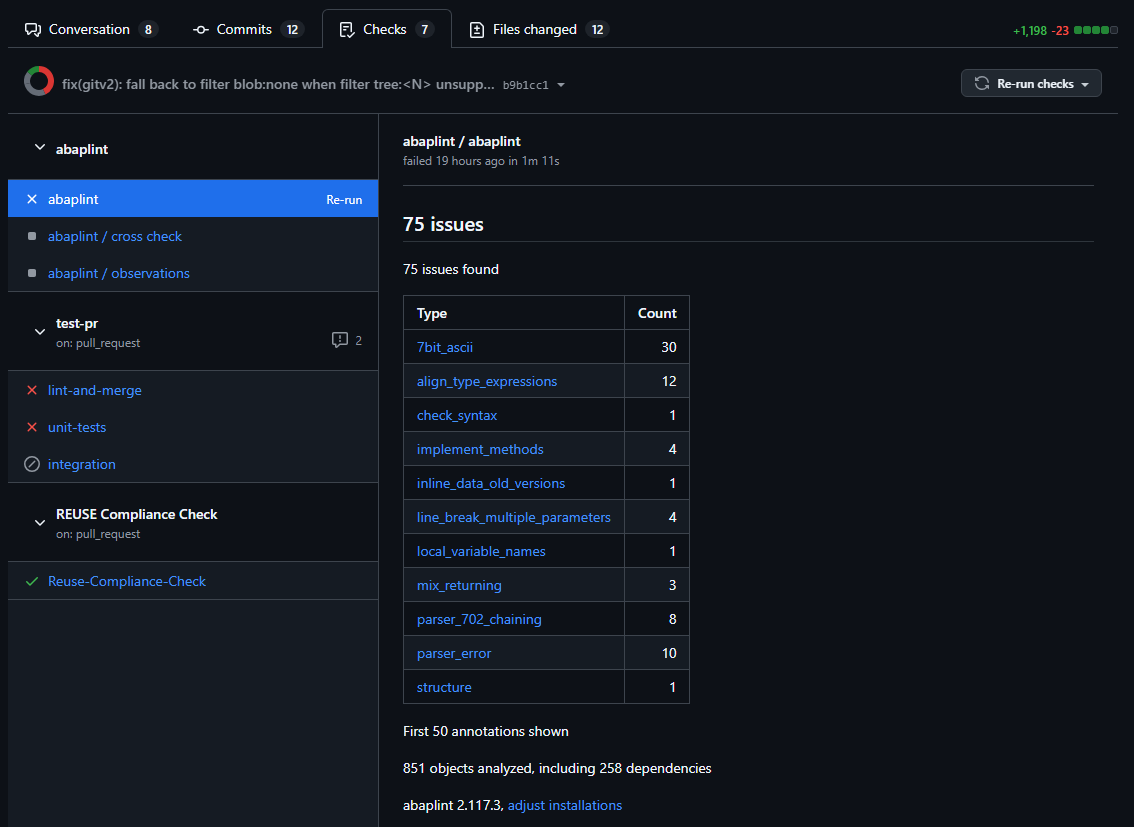Click the diffstat colored squares indicator

(1096, 30)
